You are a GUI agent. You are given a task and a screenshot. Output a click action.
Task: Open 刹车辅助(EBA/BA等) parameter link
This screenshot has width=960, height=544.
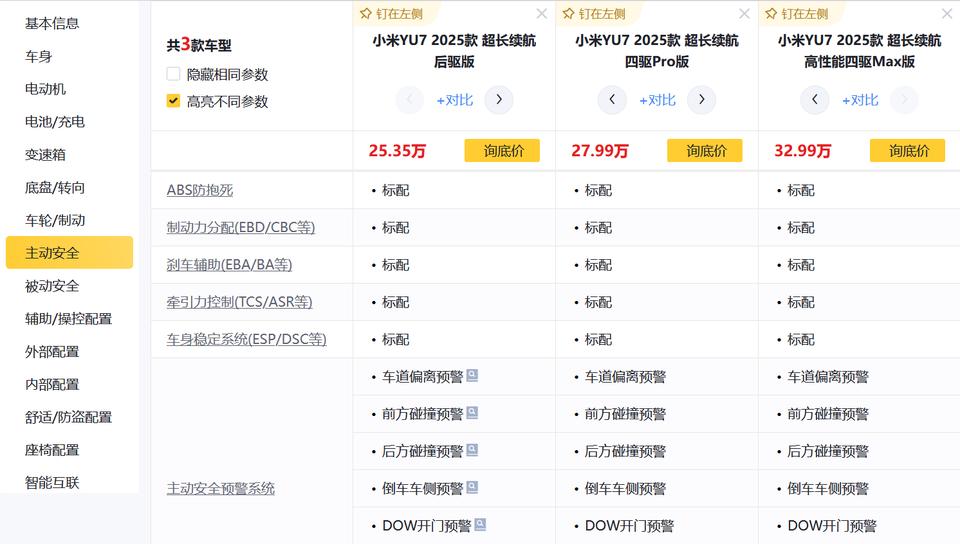[x=230, y=265]
